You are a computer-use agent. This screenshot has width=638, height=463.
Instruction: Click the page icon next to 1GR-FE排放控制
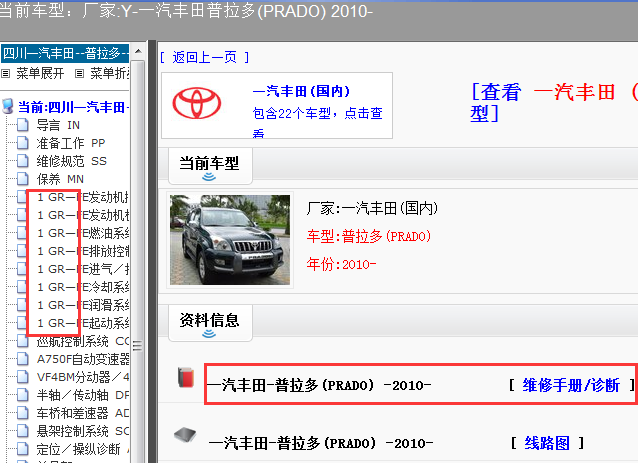click(x=22, y=251)
